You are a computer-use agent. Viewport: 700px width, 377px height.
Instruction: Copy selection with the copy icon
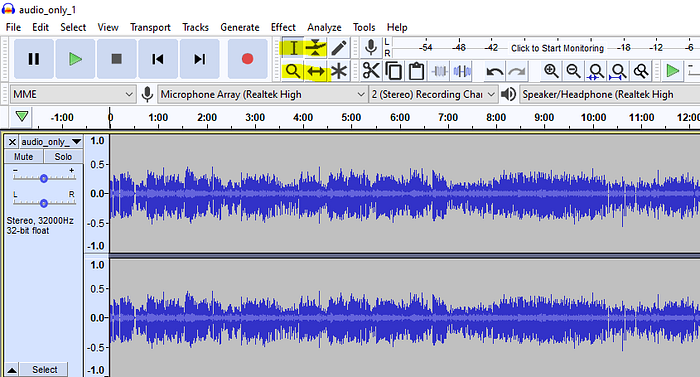393,71
